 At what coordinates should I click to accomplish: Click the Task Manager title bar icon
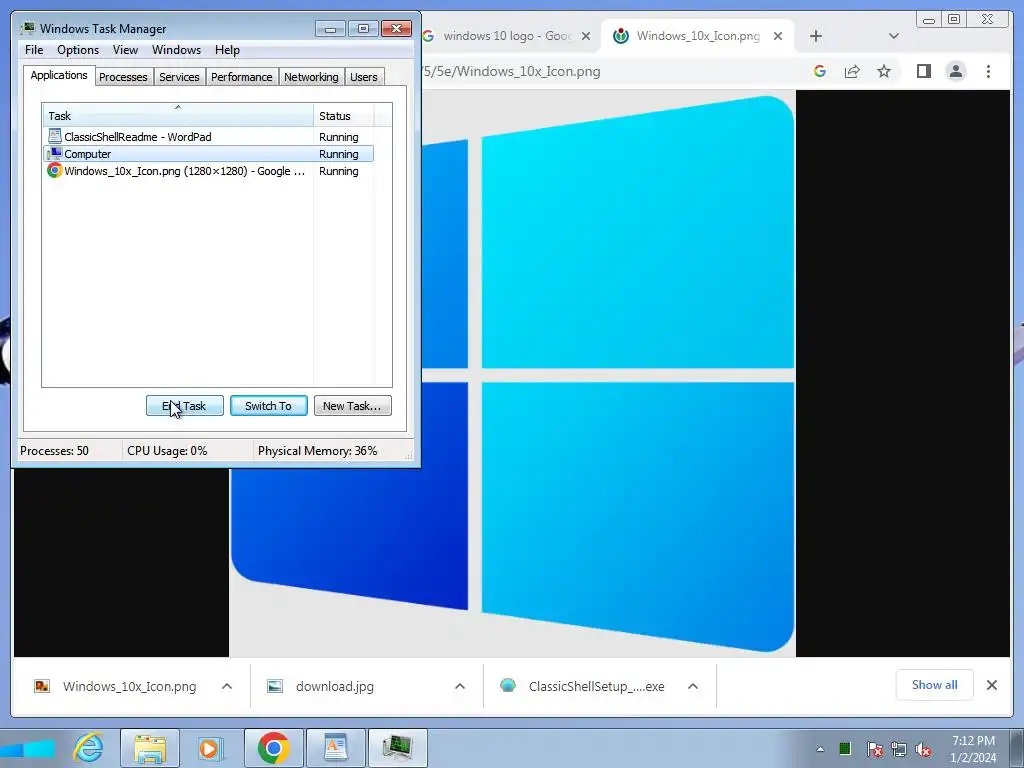[x=27, y=28]
